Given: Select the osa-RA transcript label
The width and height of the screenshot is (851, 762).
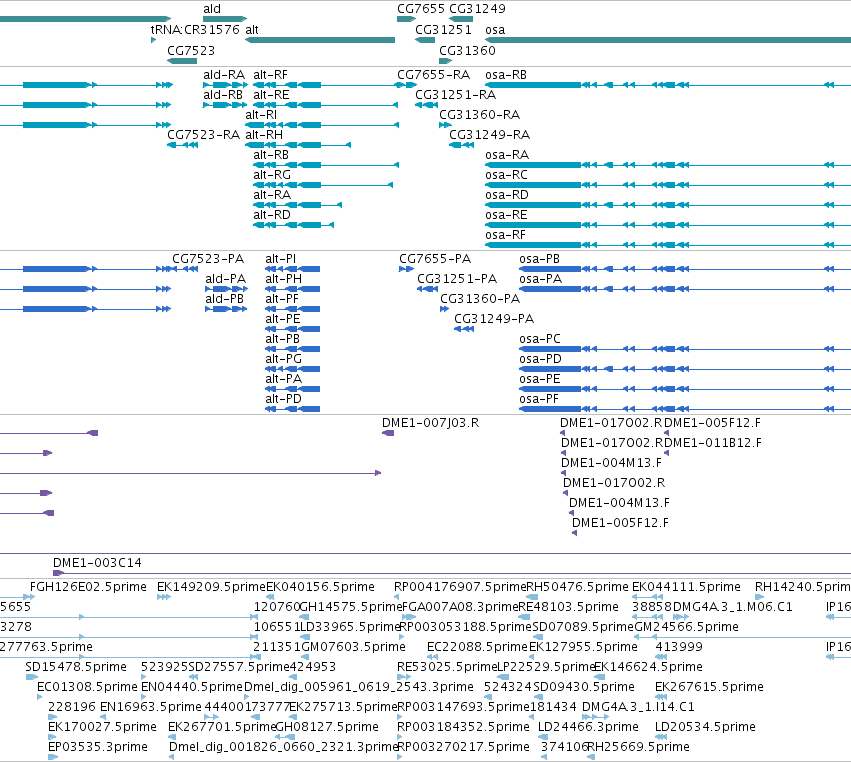Looking at the screenshot, I should click(x=507, y=155).
